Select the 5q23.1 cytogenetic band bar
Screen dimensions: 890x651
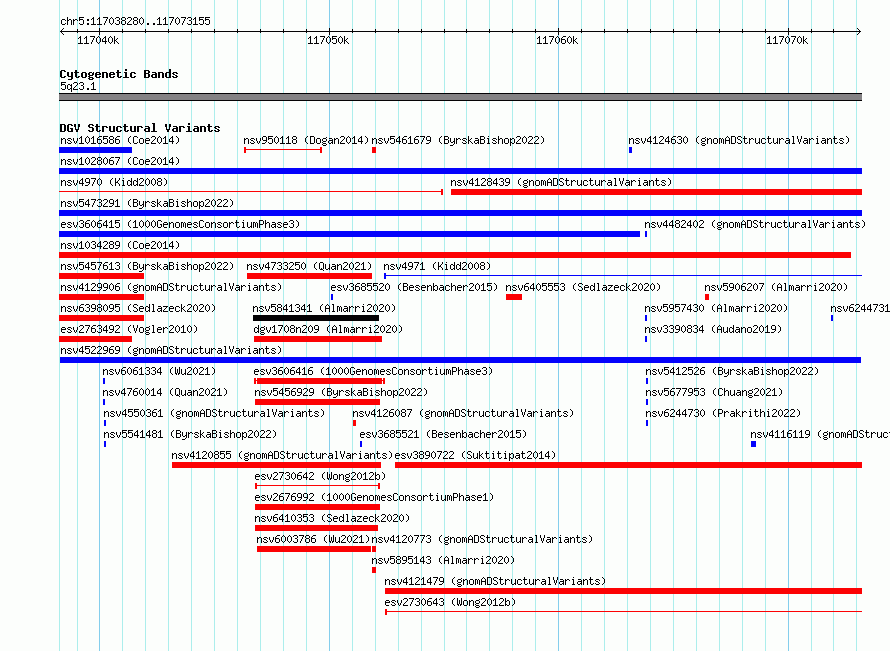[460, 97]
